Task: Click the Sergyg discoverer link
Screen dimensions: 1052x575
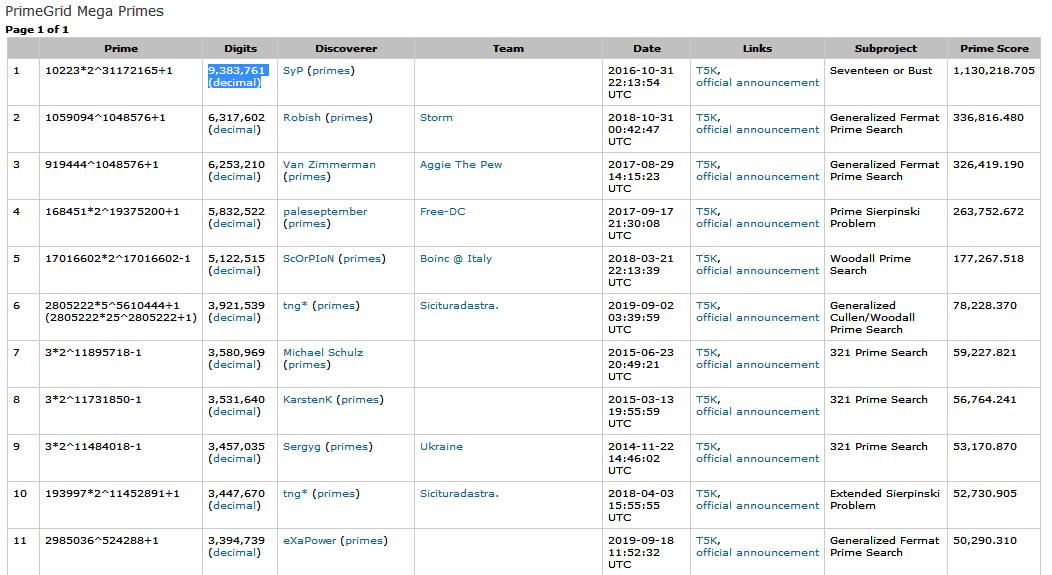Action: [x=302, y=447]
